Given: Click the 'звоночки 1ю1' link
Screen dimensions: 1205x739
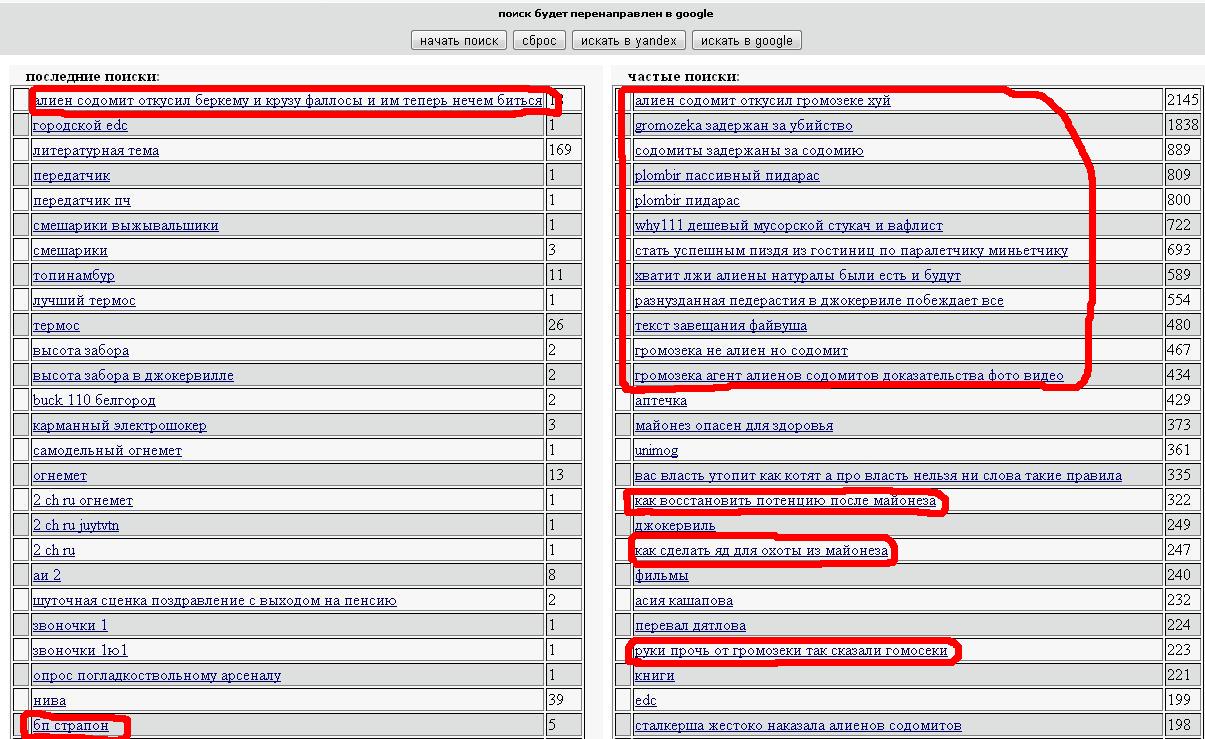Looking at the screenshot, I should pos(80,651).
